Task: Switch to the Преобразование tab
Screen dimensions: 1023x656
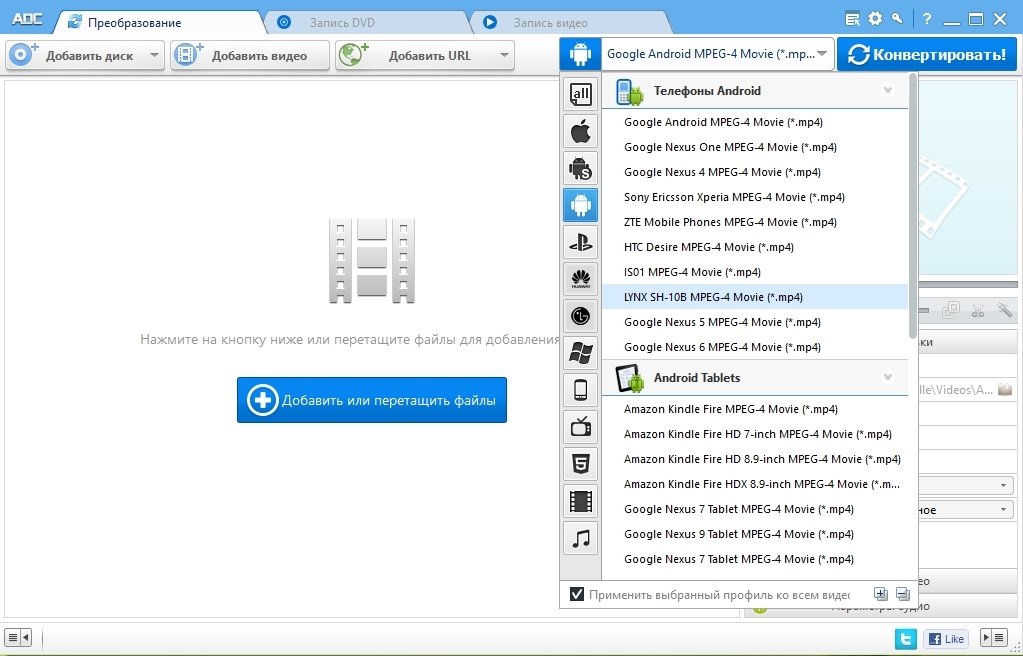Action: pos(158,22)
